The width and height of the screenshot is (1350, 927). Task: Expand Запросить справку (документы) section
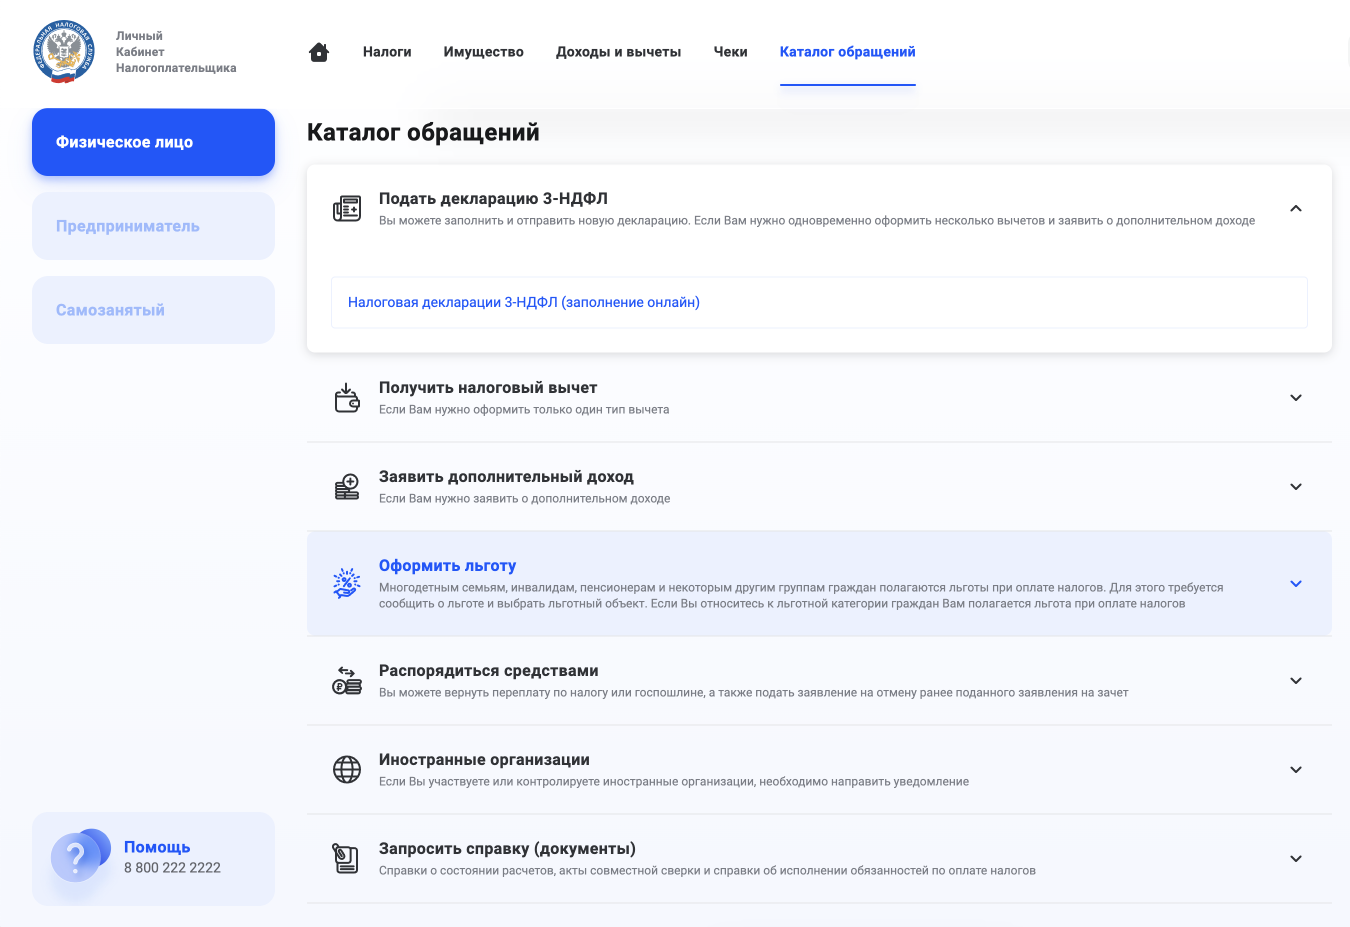click(1296, 858)
